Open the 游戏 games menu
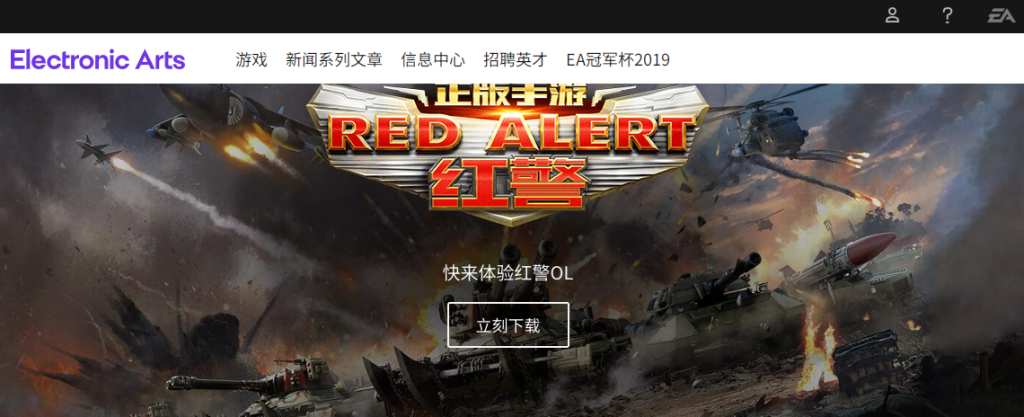Viewport: 1024px width, 417px height. tap(251, 60)
